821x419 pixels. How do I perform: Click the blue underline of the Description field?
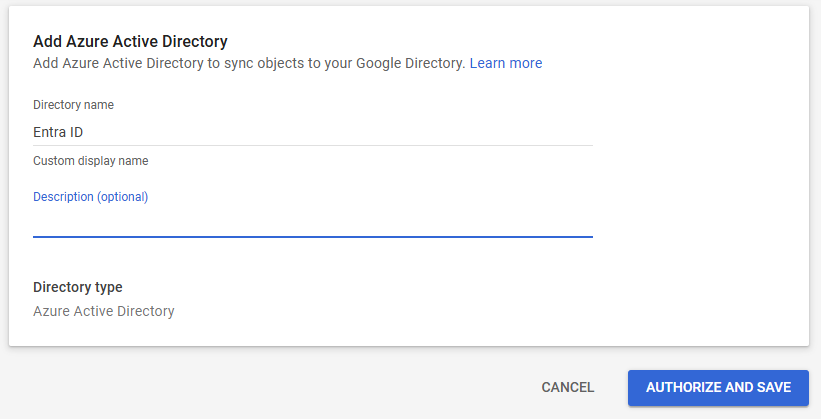312,237
